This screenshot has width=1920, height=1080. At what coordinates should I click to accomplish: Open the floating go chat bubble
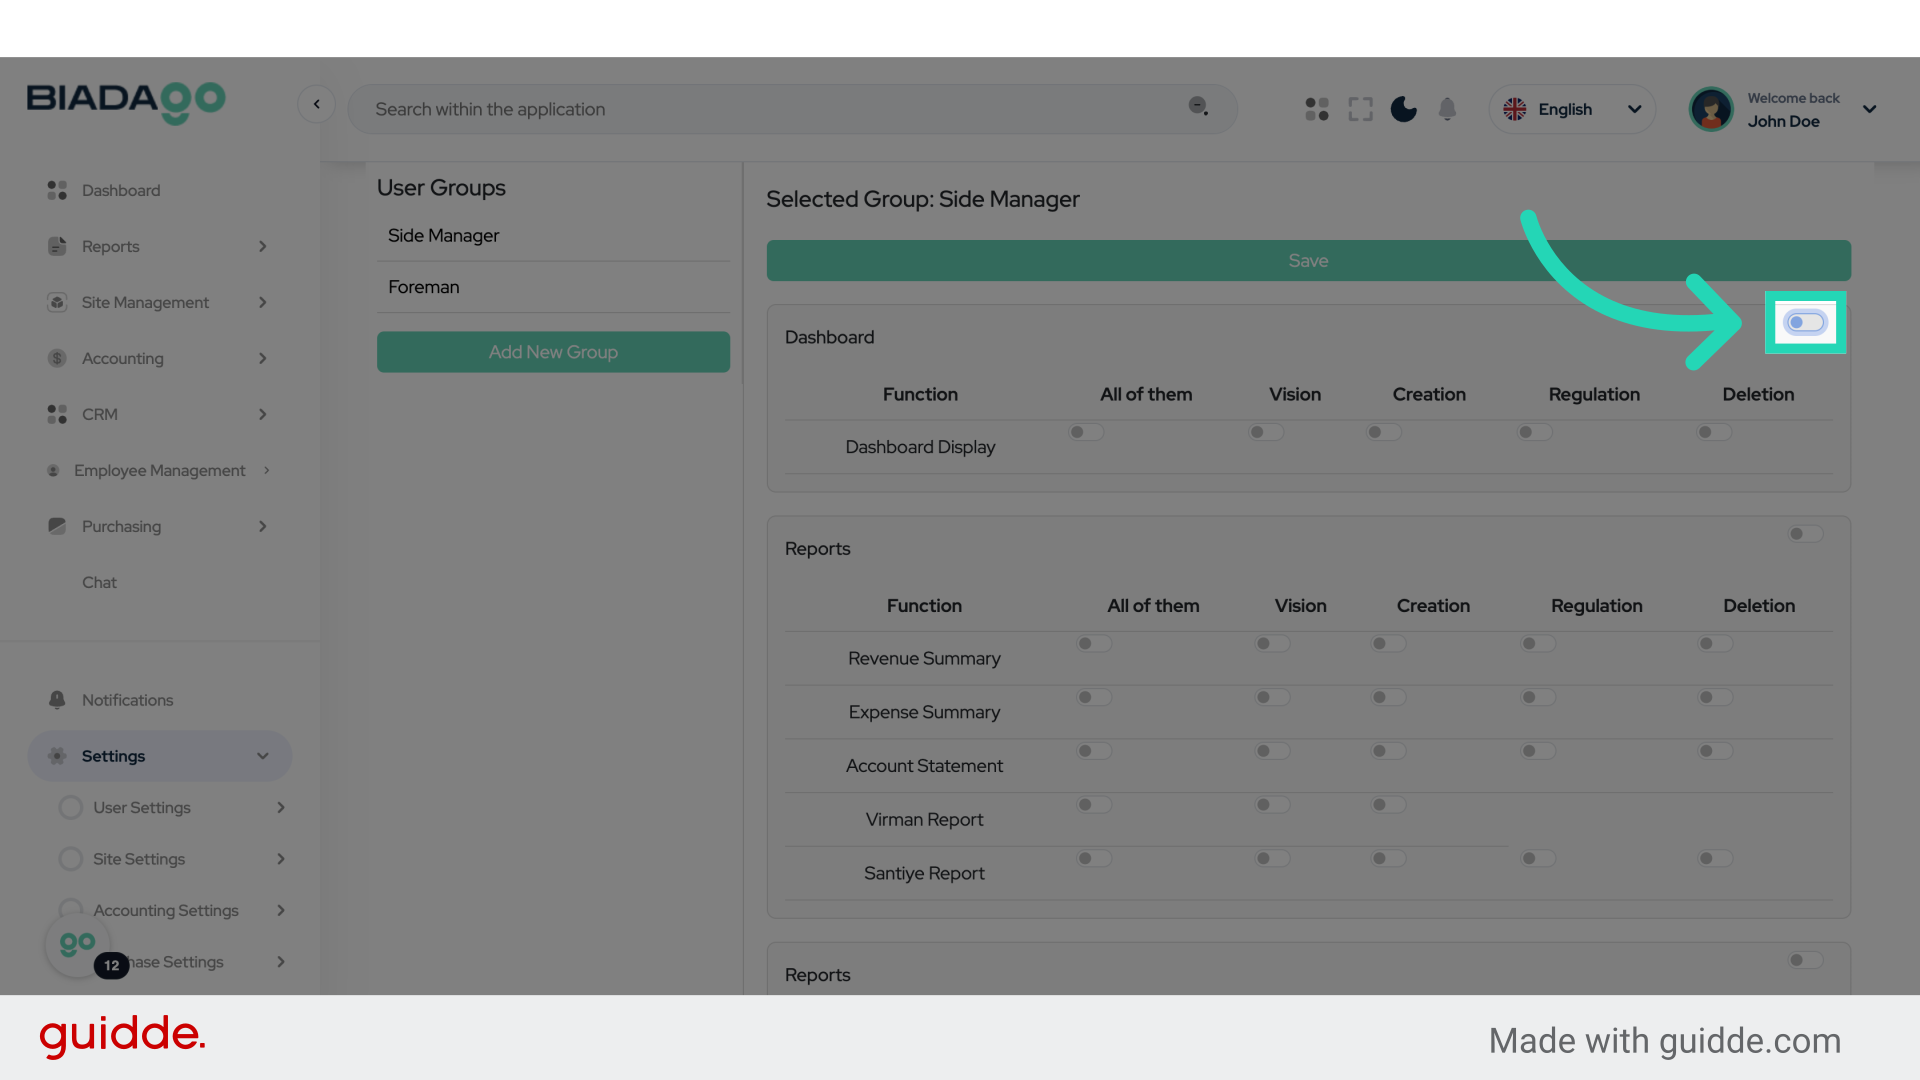[78, 944]
